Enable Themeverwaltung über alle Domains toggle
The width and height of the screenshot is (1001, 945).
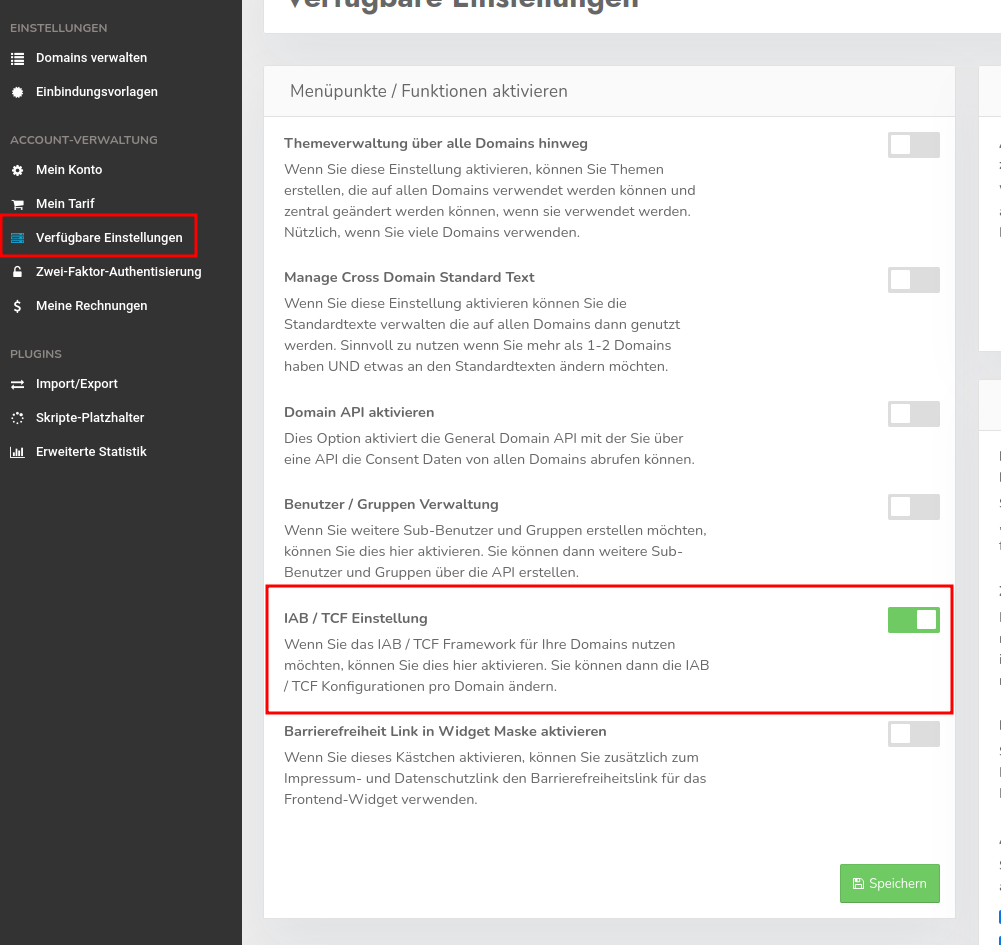point(913,145)
